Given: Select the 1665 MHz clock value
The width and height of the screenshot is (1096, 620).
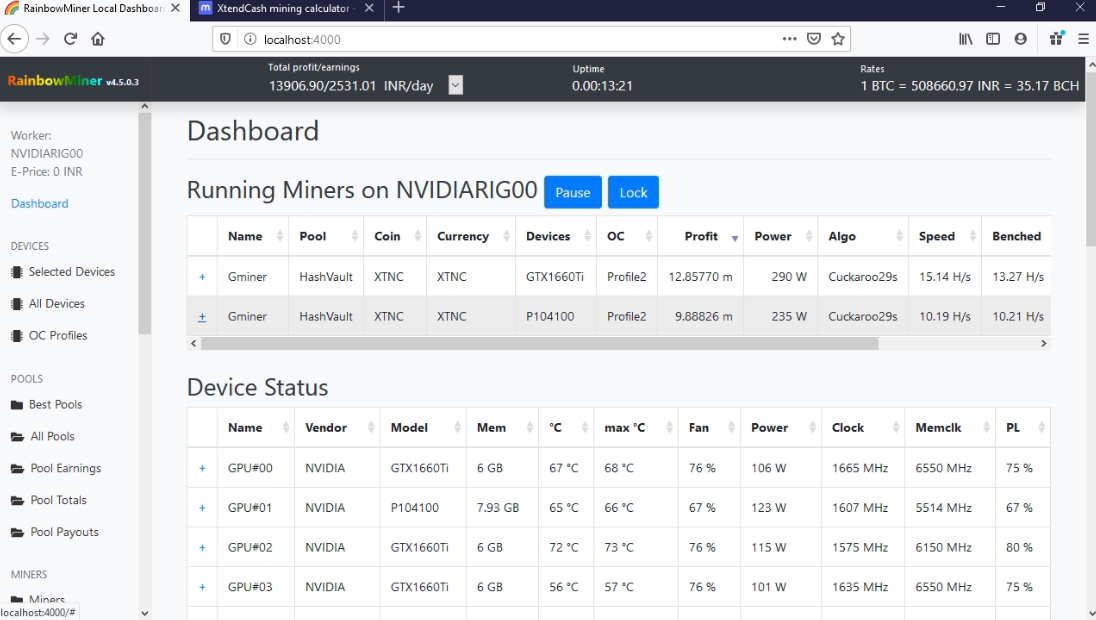Looking at the screenshot, I should [x=860, y=468].
